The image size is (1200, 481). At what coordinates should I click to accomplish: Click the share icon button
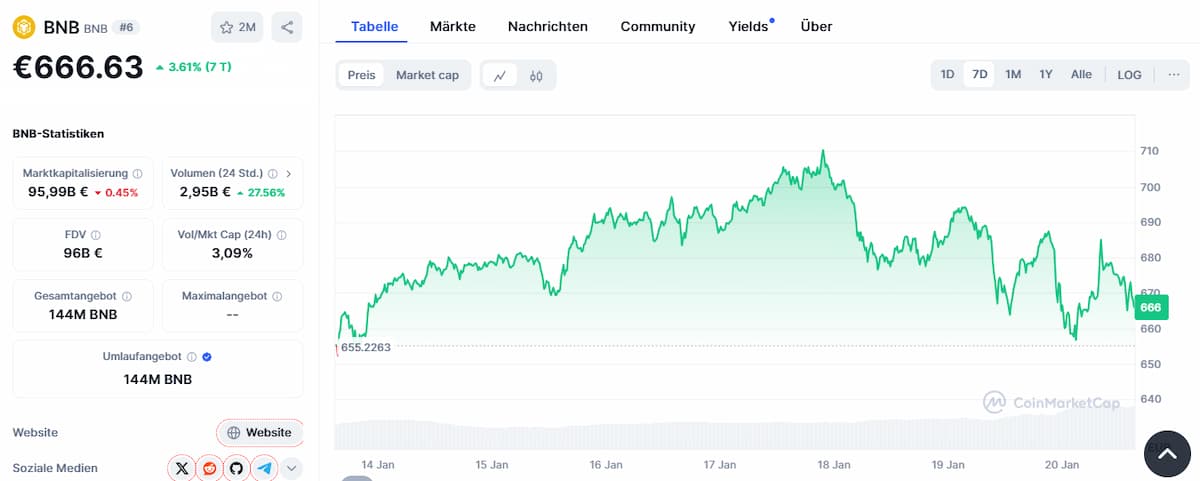(x=287, y=27)
